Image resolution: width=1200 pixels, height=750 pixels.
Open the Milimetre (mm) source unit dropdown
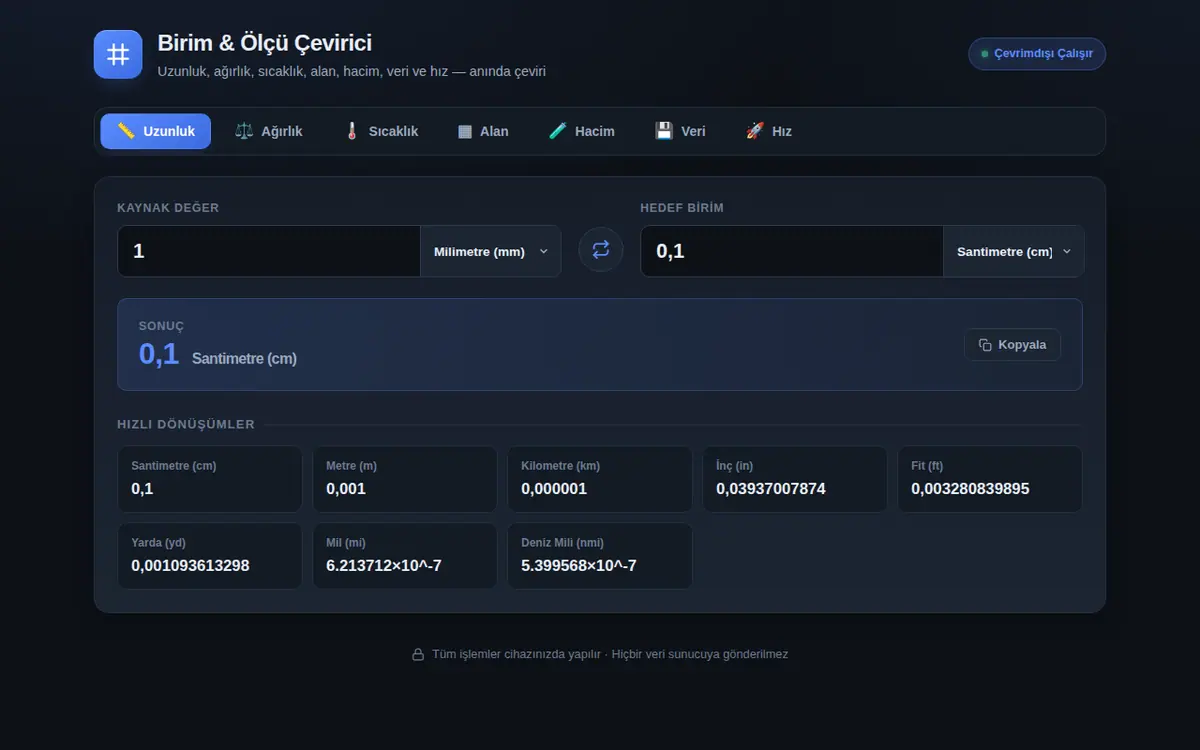[490, 251]
